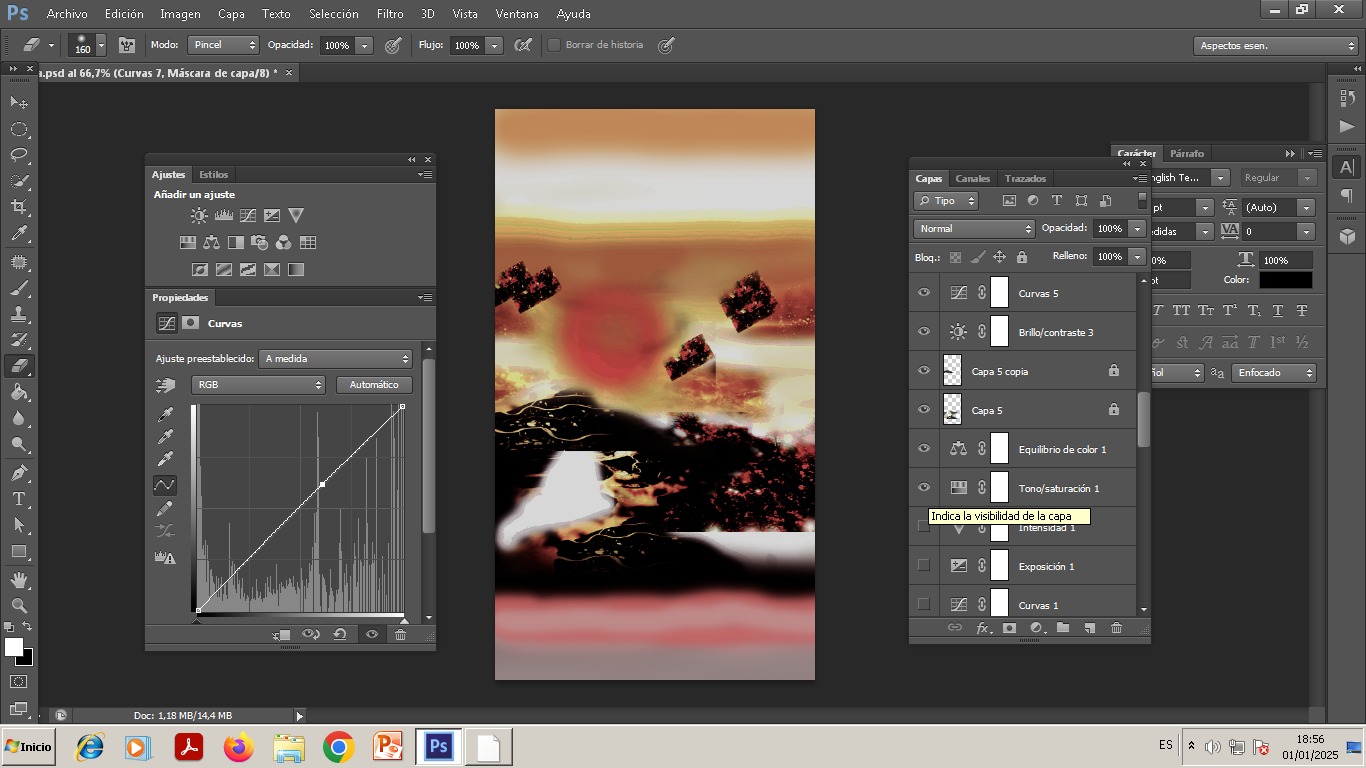Select the Horizontal Type tool
This screenshot has height=768, width=1366.
pos(19,498)
